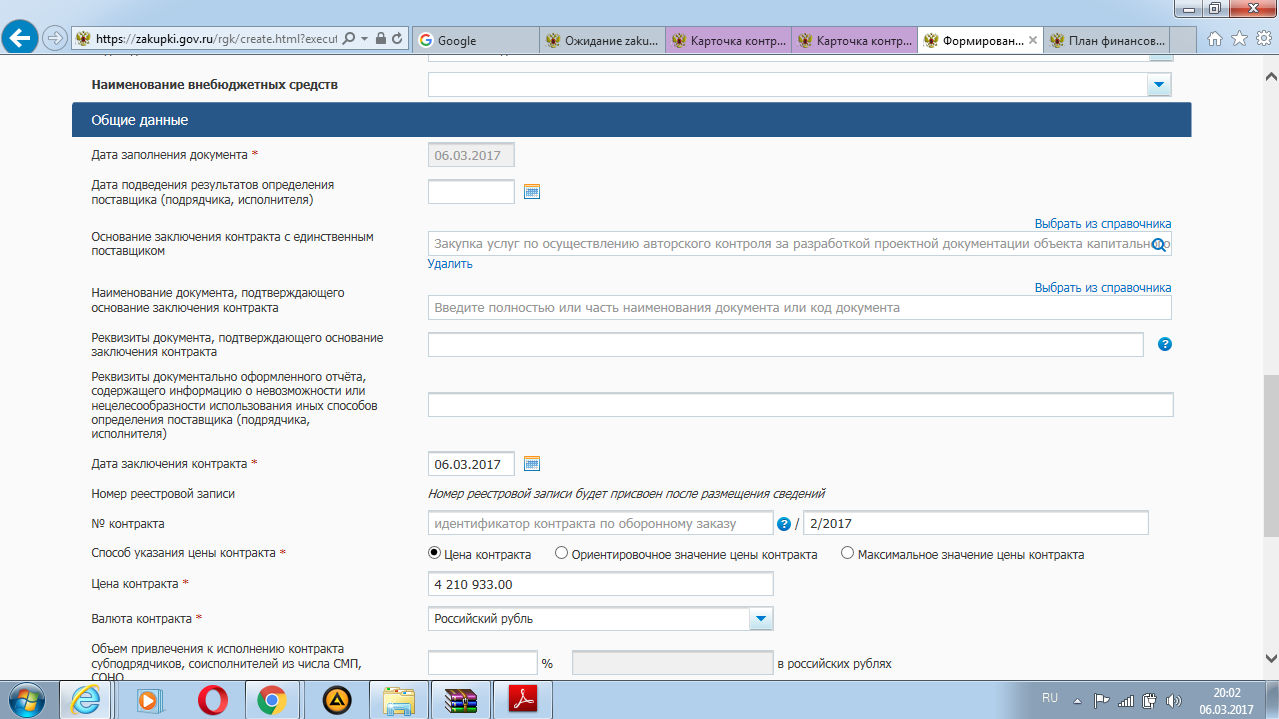Switch to 'План финансов...' tab
This screenshot has height=719, width=1279.
pyautogui.click(x=1106, y=41)
